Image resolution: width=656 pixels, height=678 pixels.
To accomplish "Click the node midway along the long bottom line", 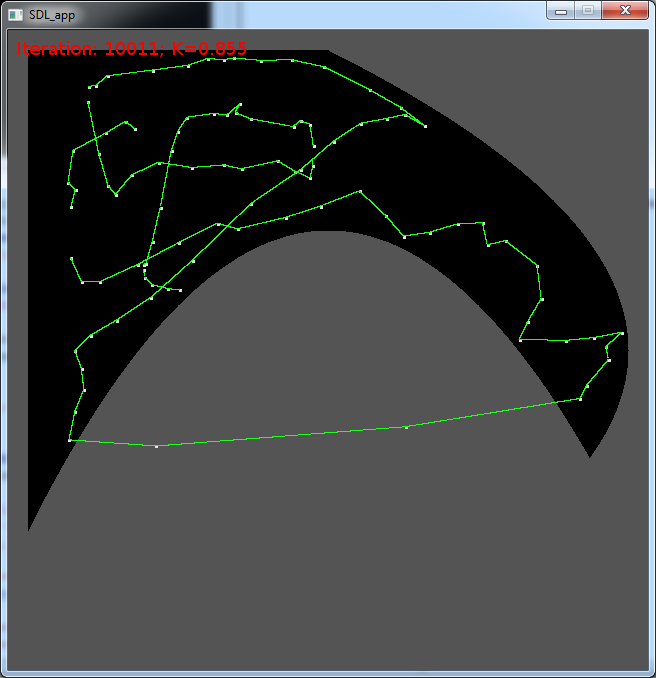I will pos(406,427).
